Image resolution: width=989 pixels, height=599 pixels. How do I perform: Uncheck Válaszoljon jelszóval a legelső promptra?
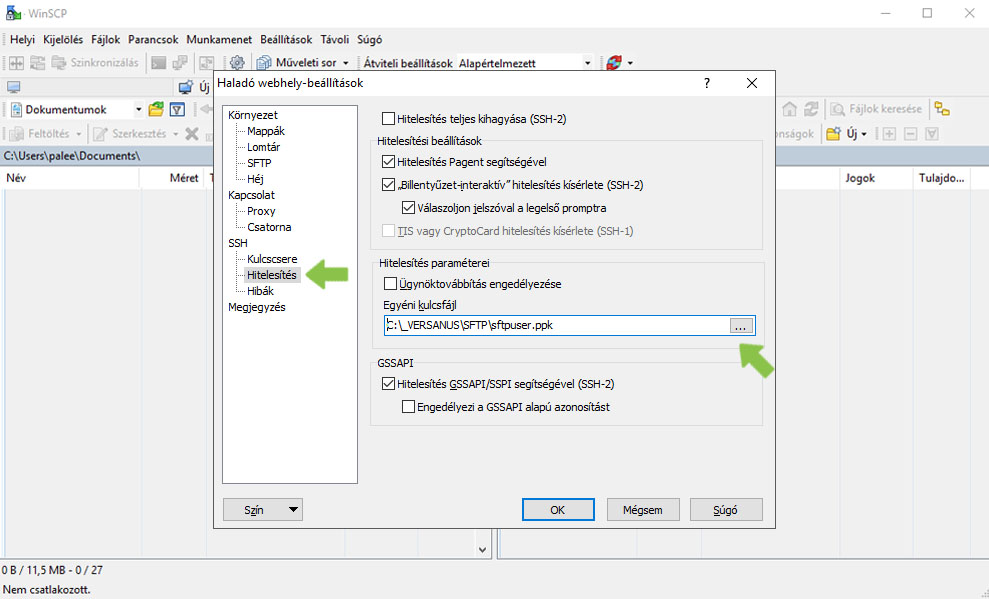pyautogui.click(x=408, y=207)
